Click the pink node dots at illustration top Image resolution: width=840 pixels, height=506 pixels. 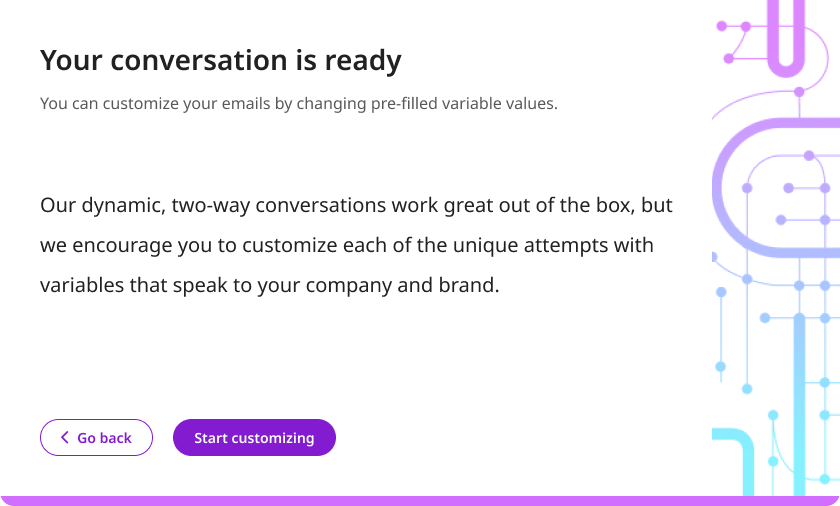tap(734, 40)
